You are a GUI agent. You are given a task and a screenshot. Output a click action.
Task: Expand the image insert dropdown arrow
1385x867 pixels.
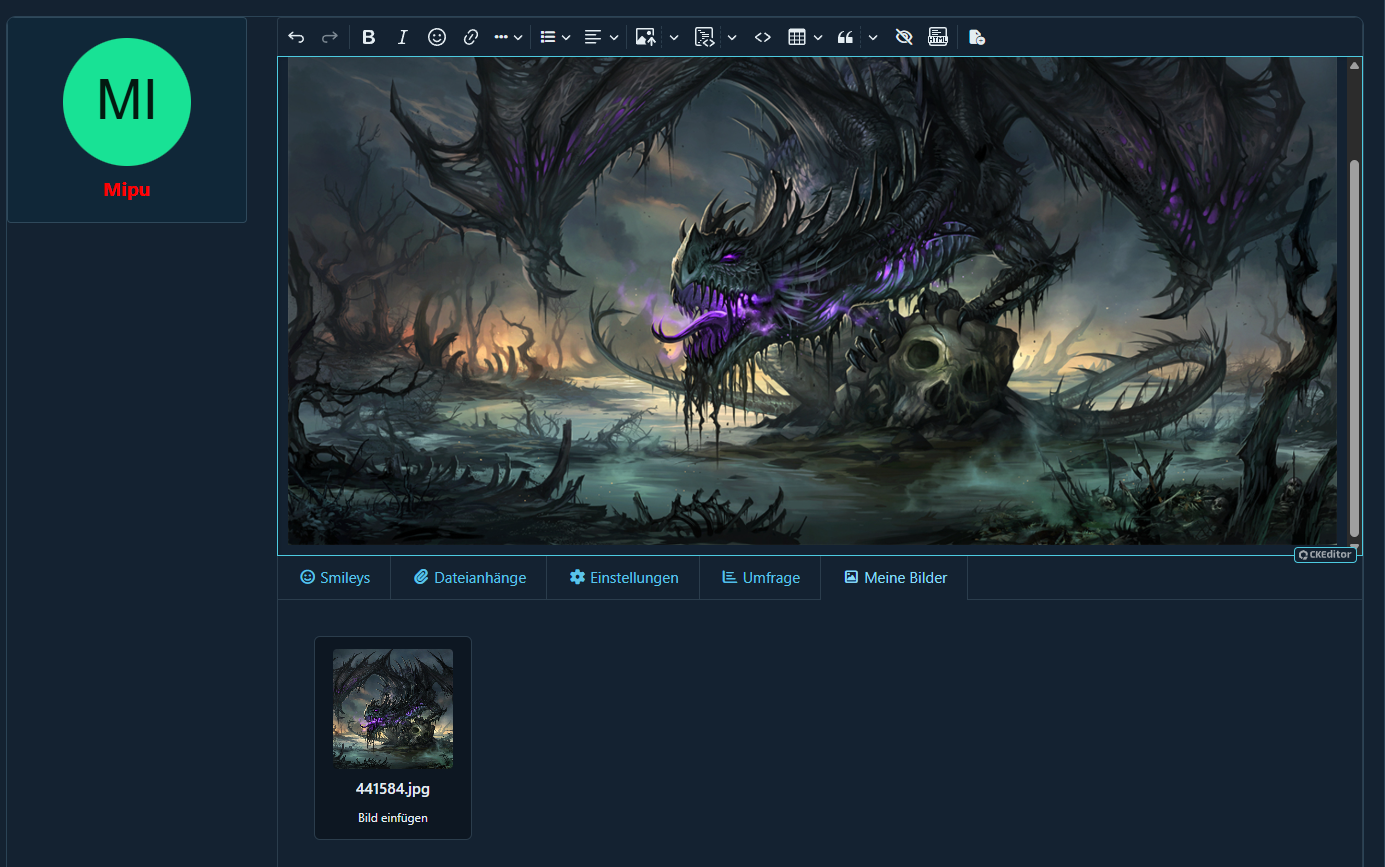tap(674, 37)
